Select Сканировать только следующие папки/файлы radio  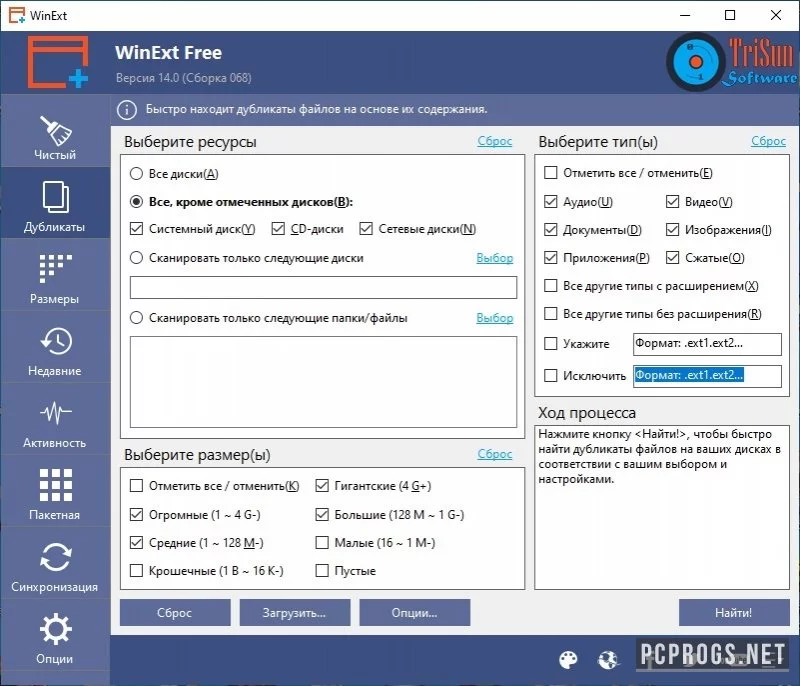[136, 318]
